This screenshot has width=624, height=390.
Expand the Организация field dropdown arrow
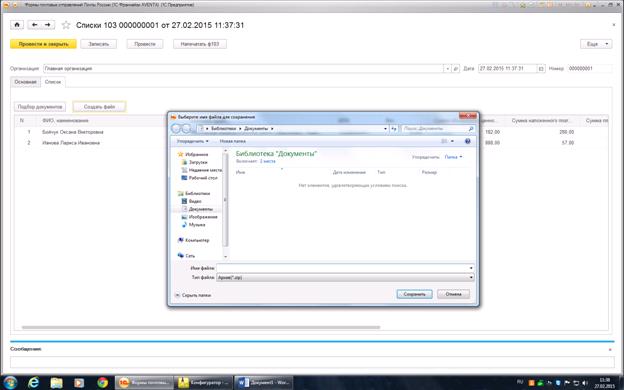pyautogui.click(x=447, y=69)
